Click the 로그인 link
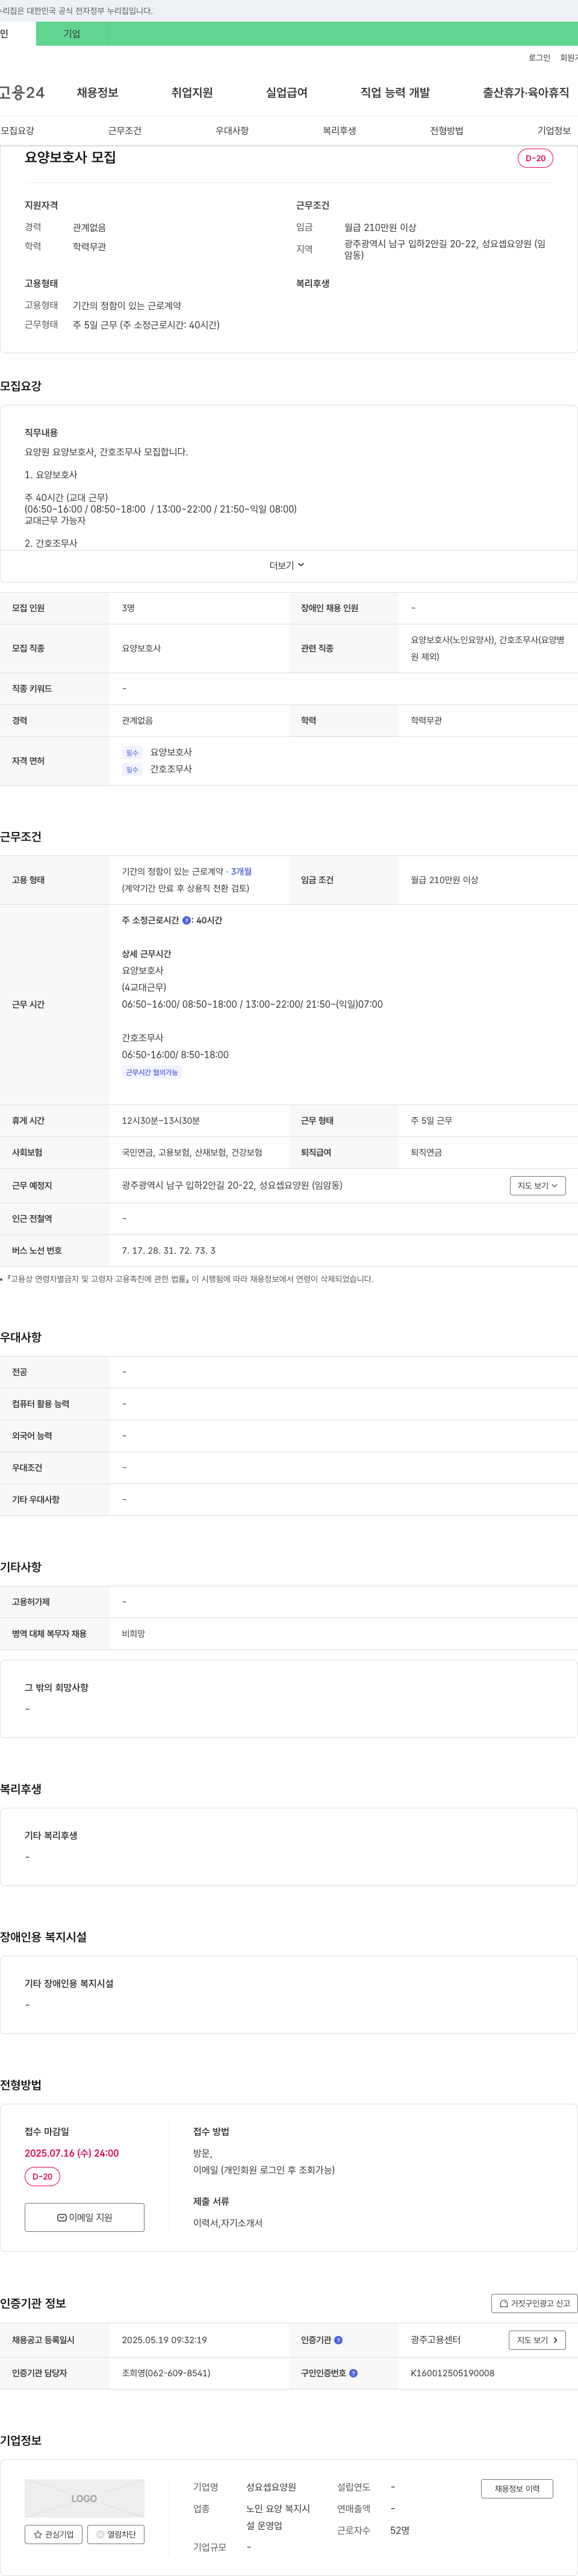This screenshot has width=578, height=2576. (x=539, y=58)
